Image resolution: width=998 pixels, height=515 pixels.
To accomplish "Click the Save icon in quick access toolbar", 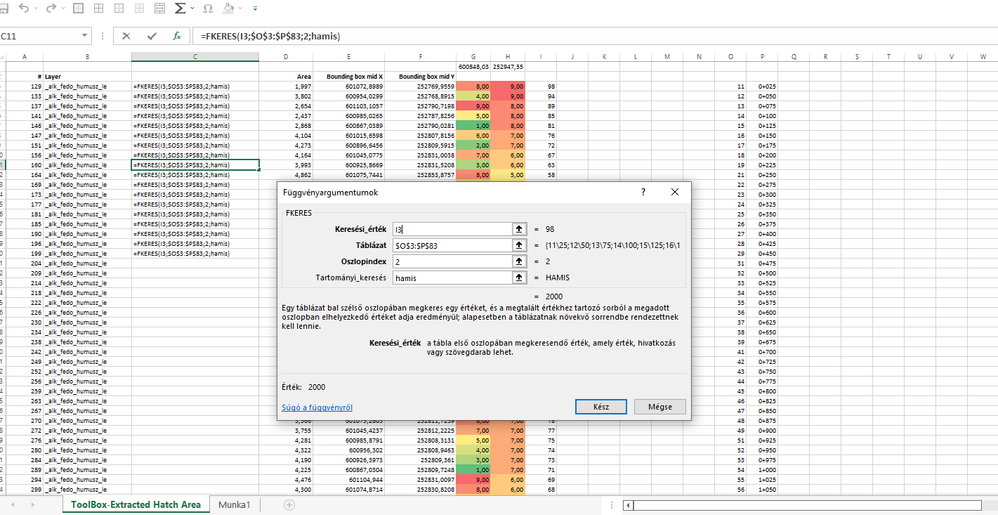I will 3,8.
